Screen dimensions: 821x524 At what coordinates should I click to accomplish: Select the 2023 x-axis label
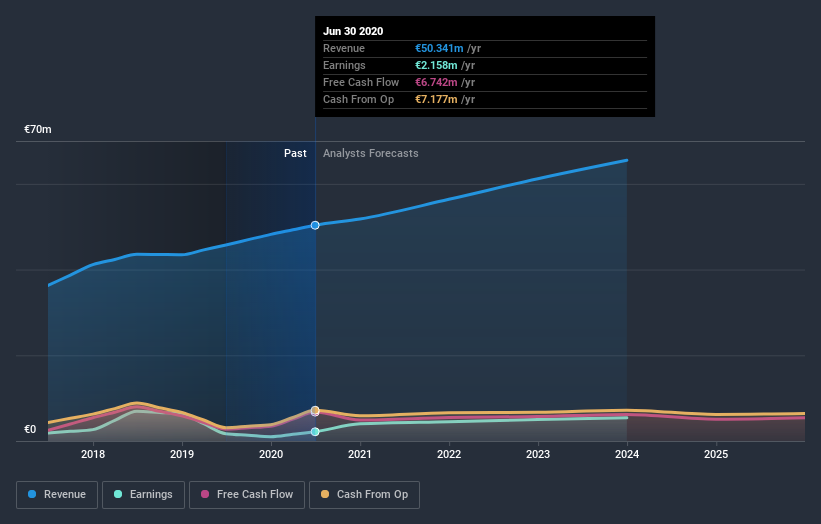538,454
